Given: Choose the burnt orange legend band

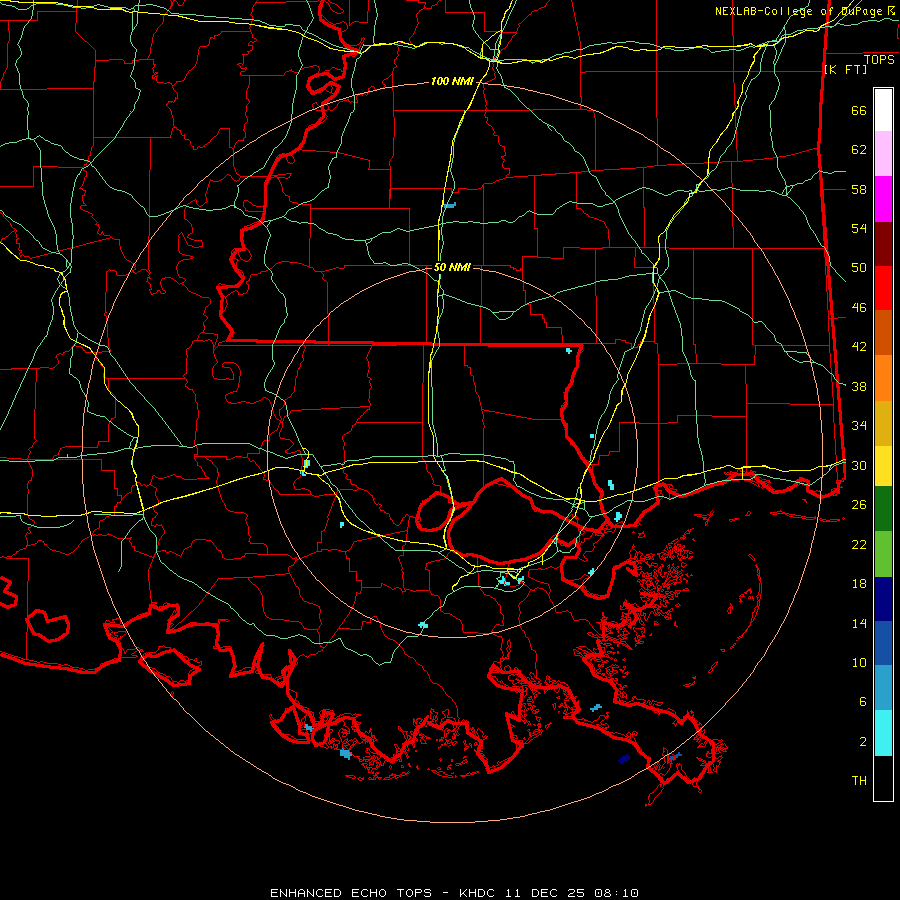Looking at the screenshot, I should point(883,332).
